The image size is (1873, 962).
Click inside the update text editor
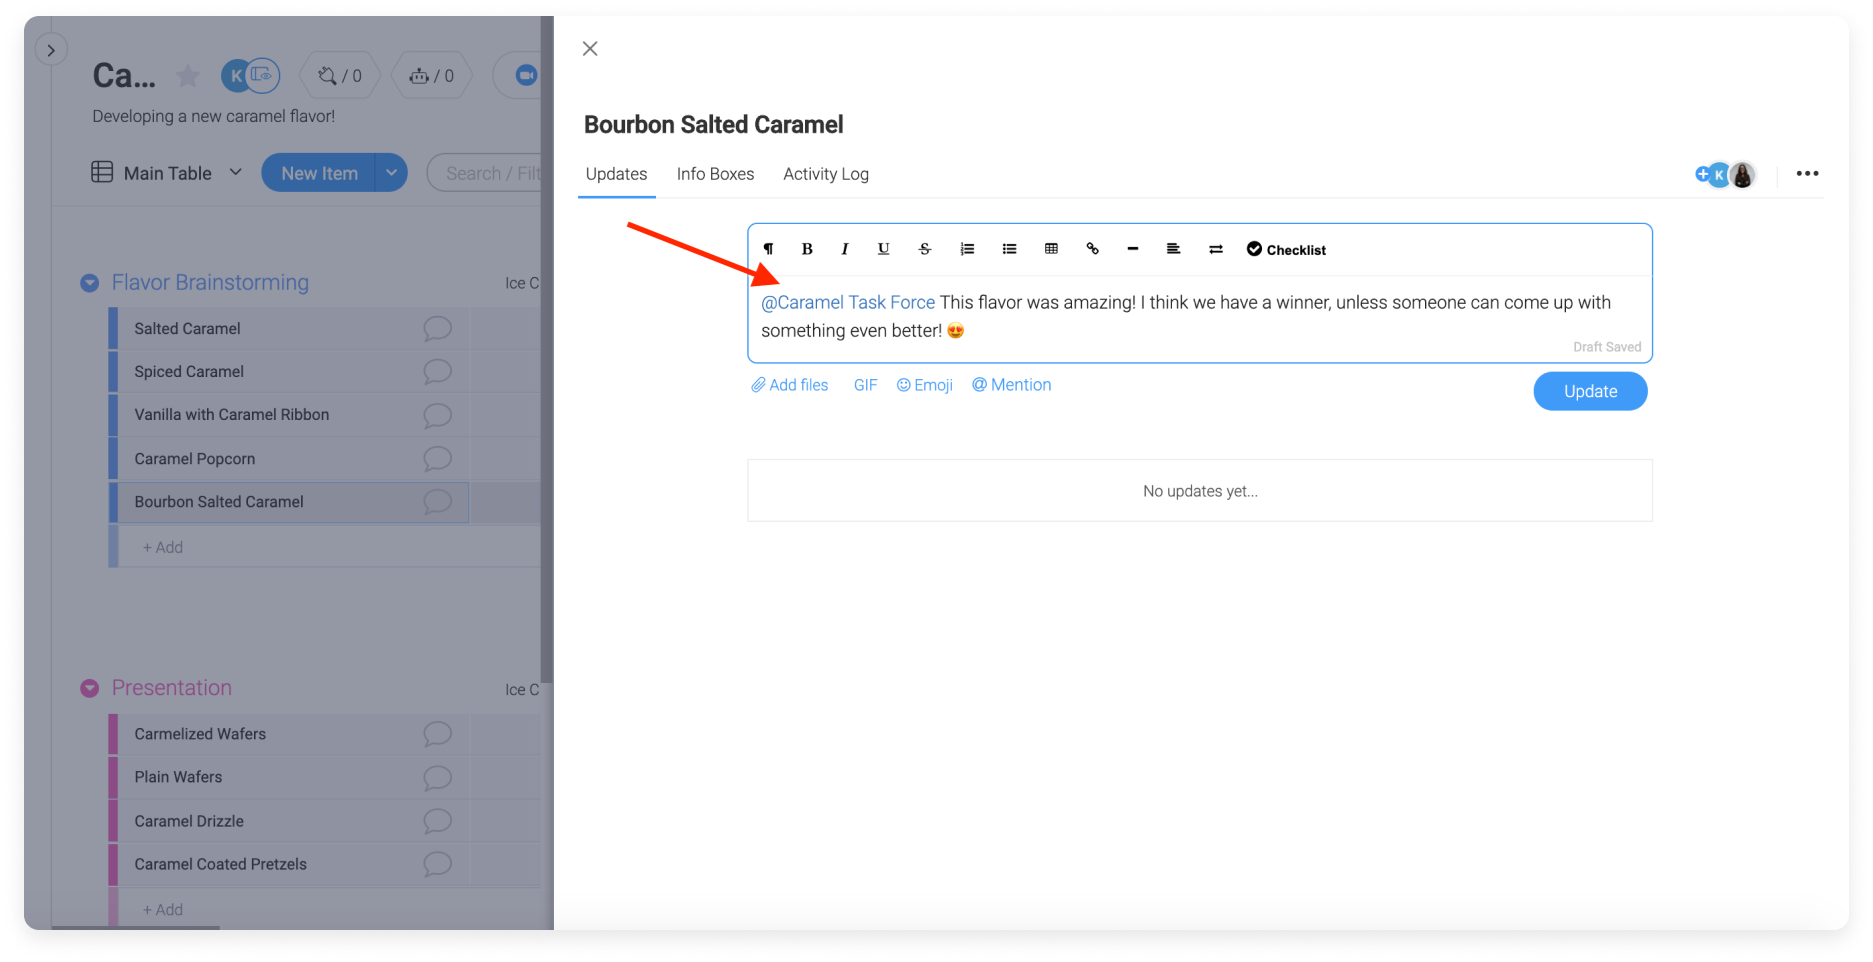tap(1199, 317)
